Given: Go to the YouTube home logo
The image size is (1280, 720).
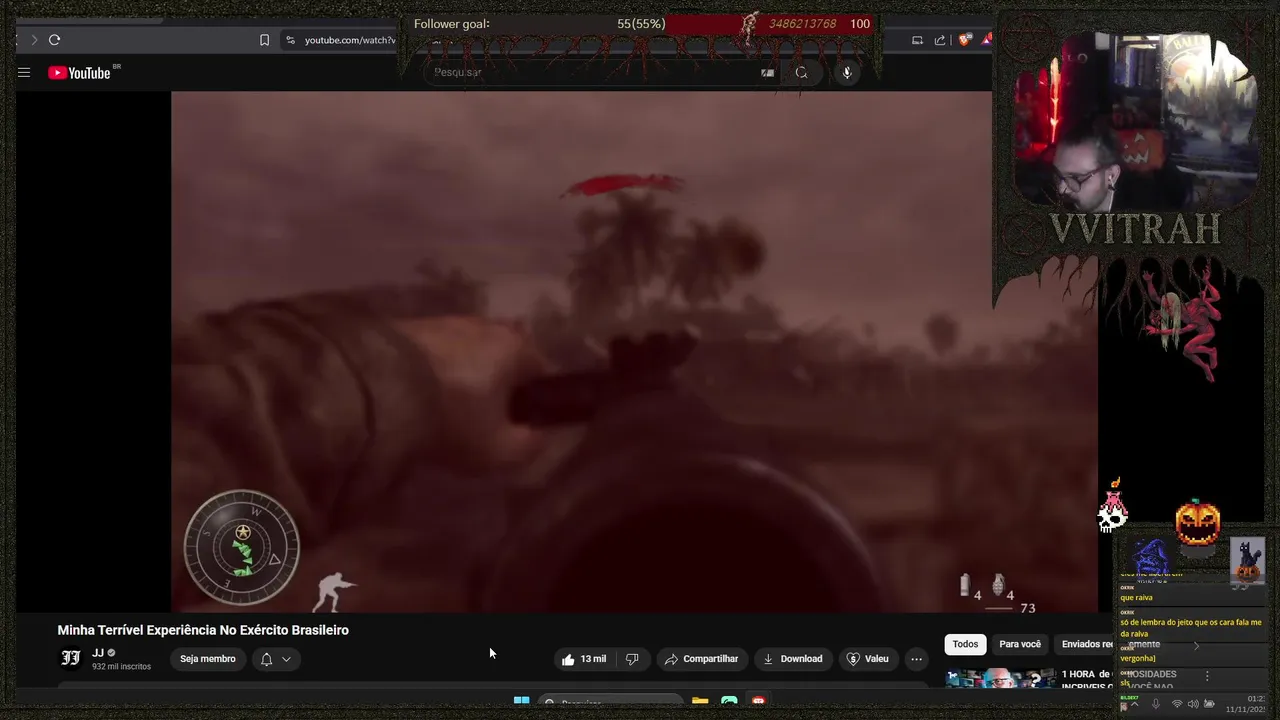Looking at the screenshot, I should 79,72.
